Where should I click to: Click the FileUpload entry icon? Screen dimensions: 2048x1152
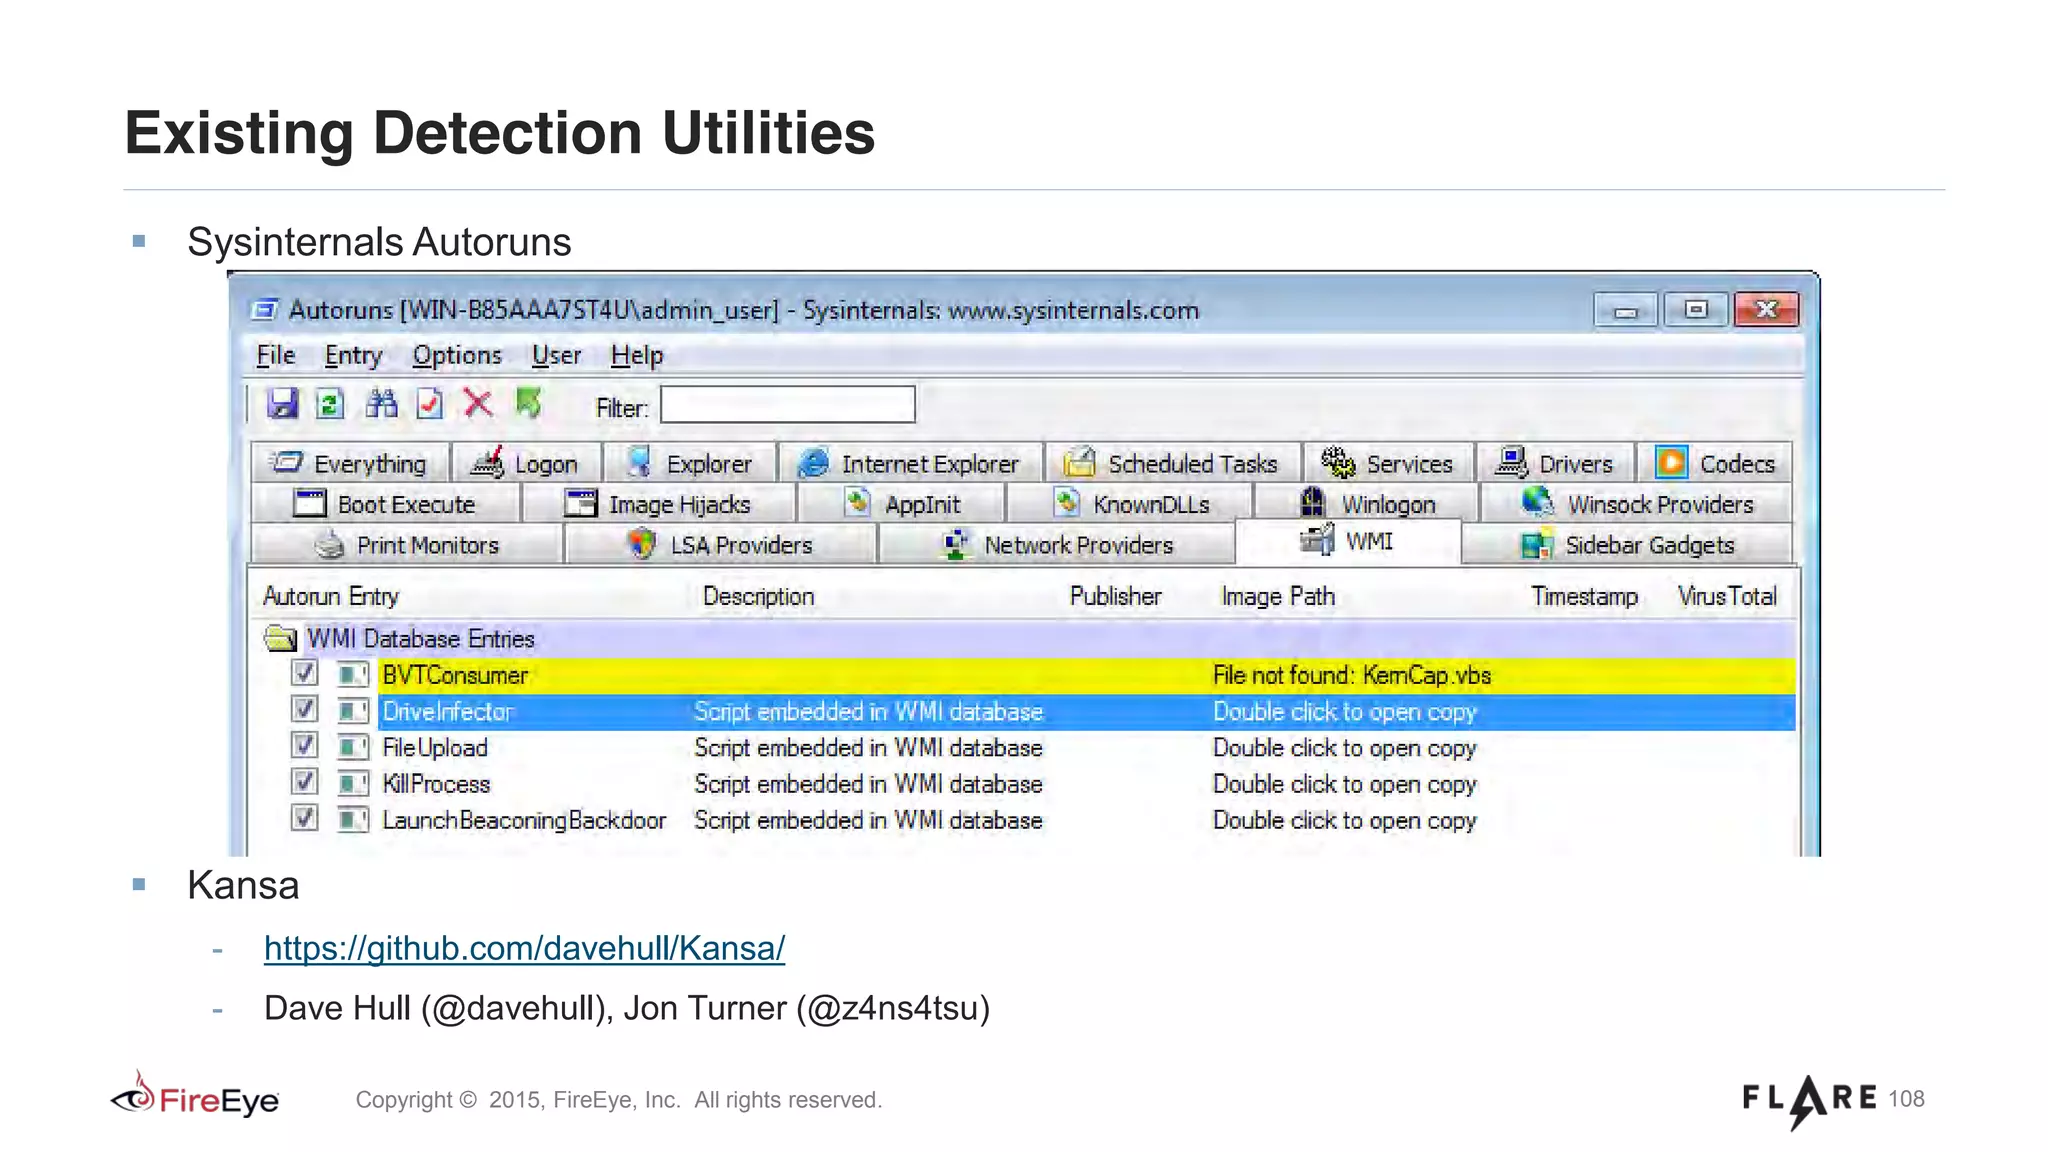coord(352,747)
